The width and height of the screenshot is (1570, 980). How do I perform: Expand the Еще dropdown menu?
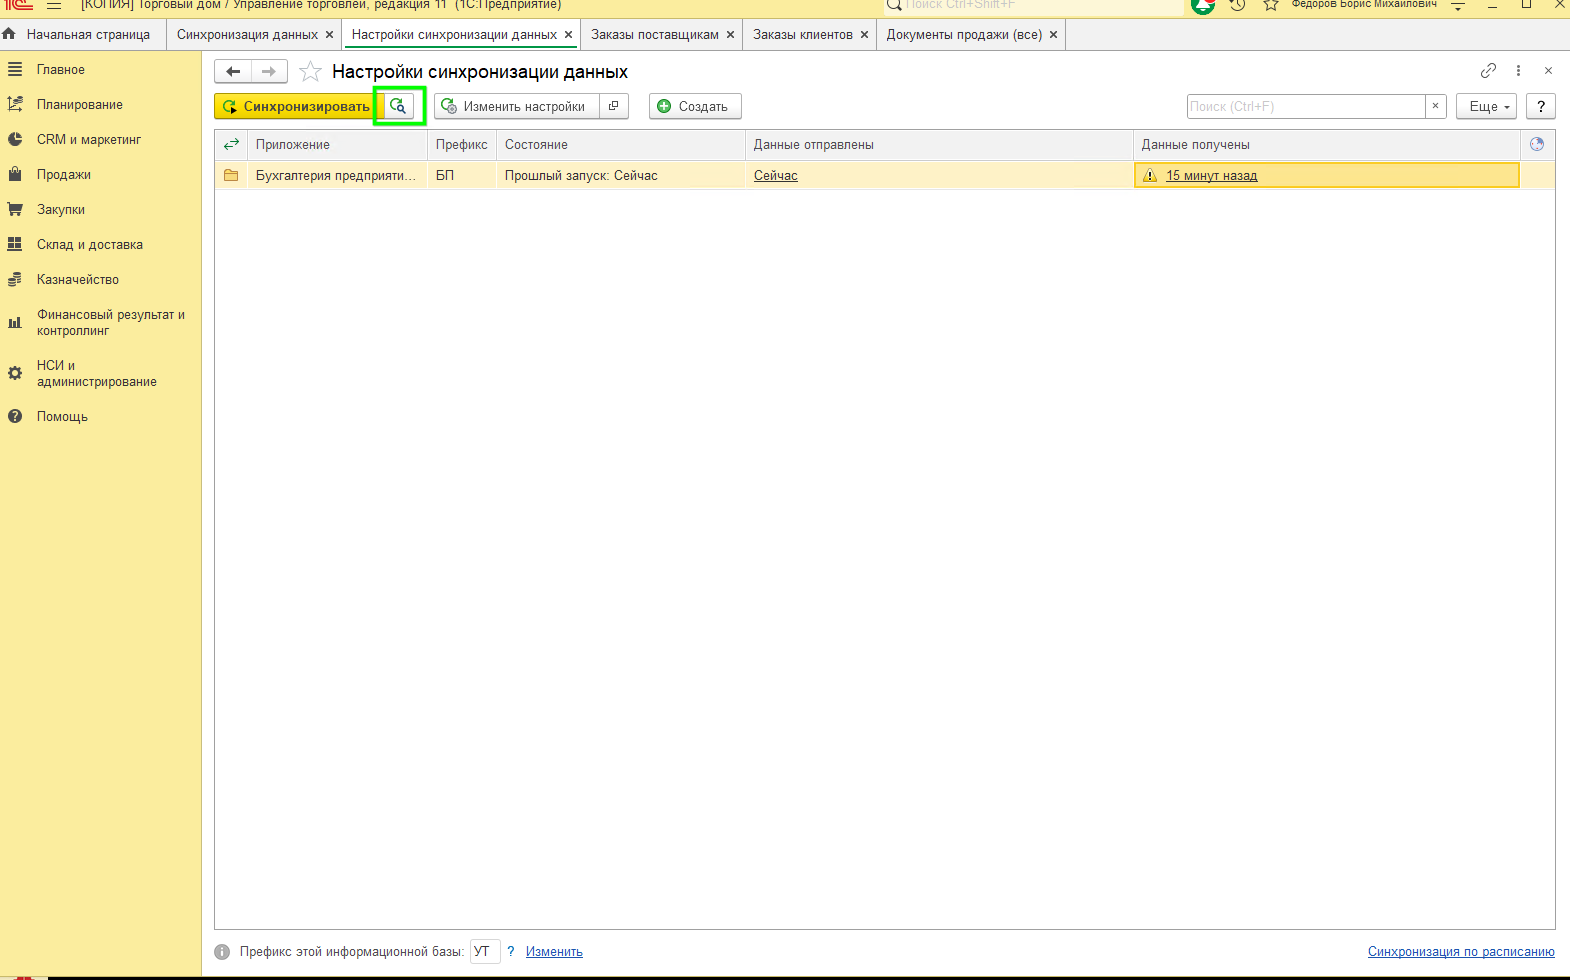pos(1487,106)
